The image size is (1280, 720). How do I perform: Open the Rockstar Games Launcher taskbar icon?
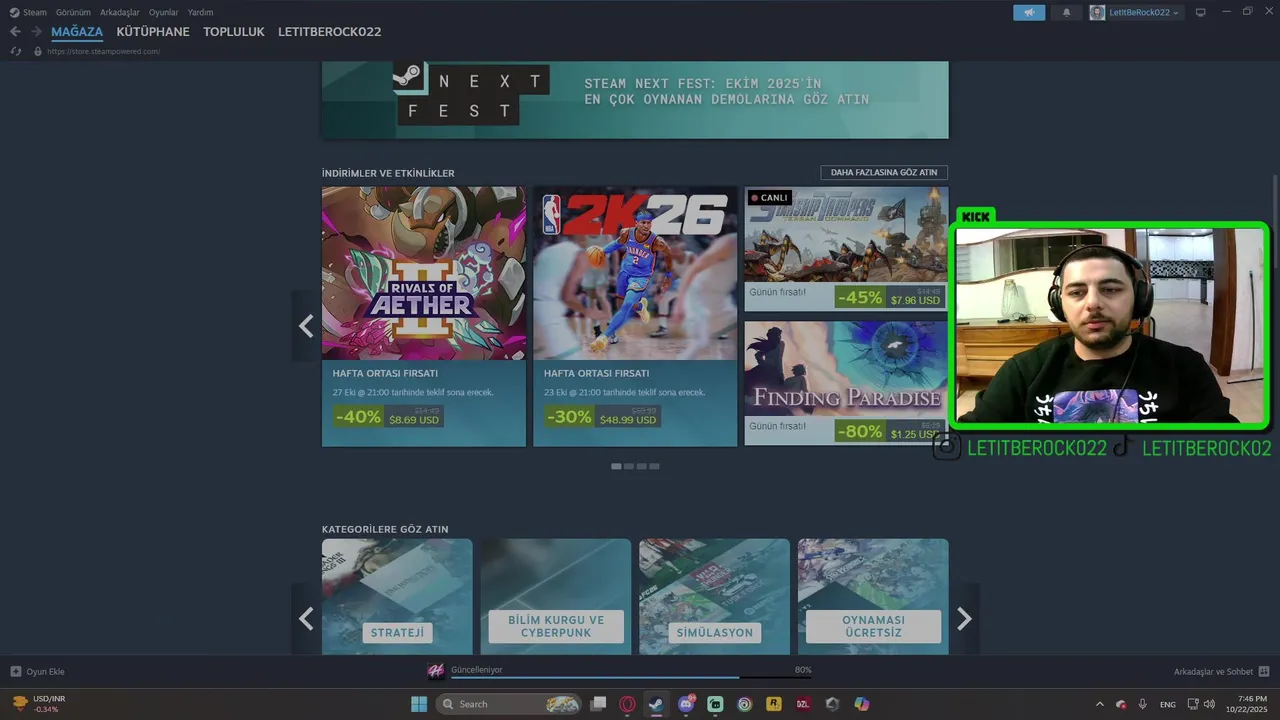point(774,704)
